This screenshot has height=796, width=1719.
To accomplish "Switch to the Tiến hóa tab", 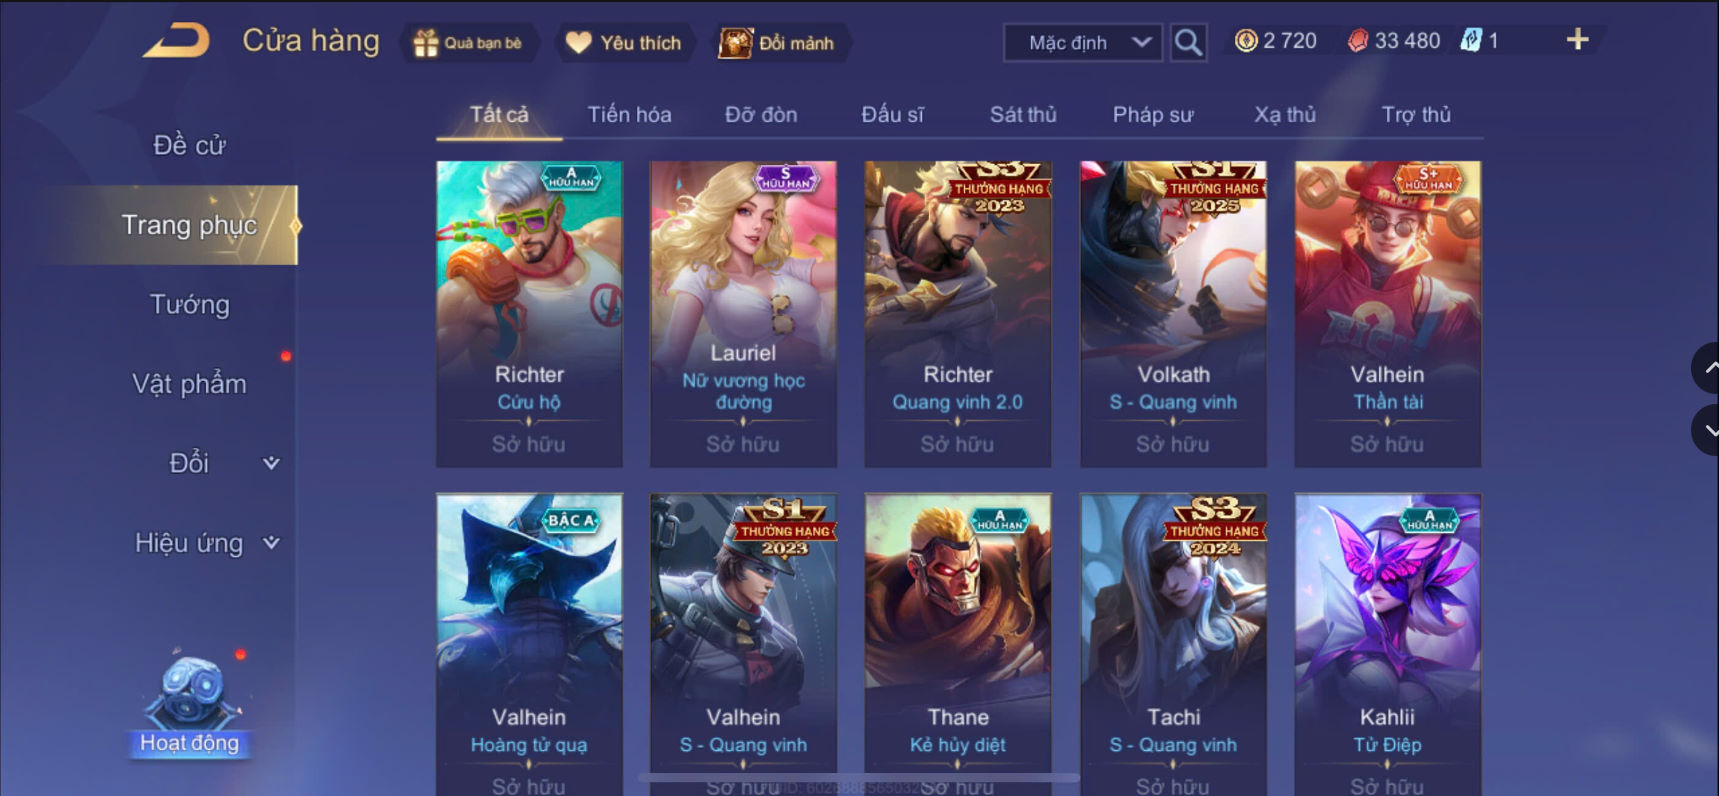I will click(x=629, y=115).
